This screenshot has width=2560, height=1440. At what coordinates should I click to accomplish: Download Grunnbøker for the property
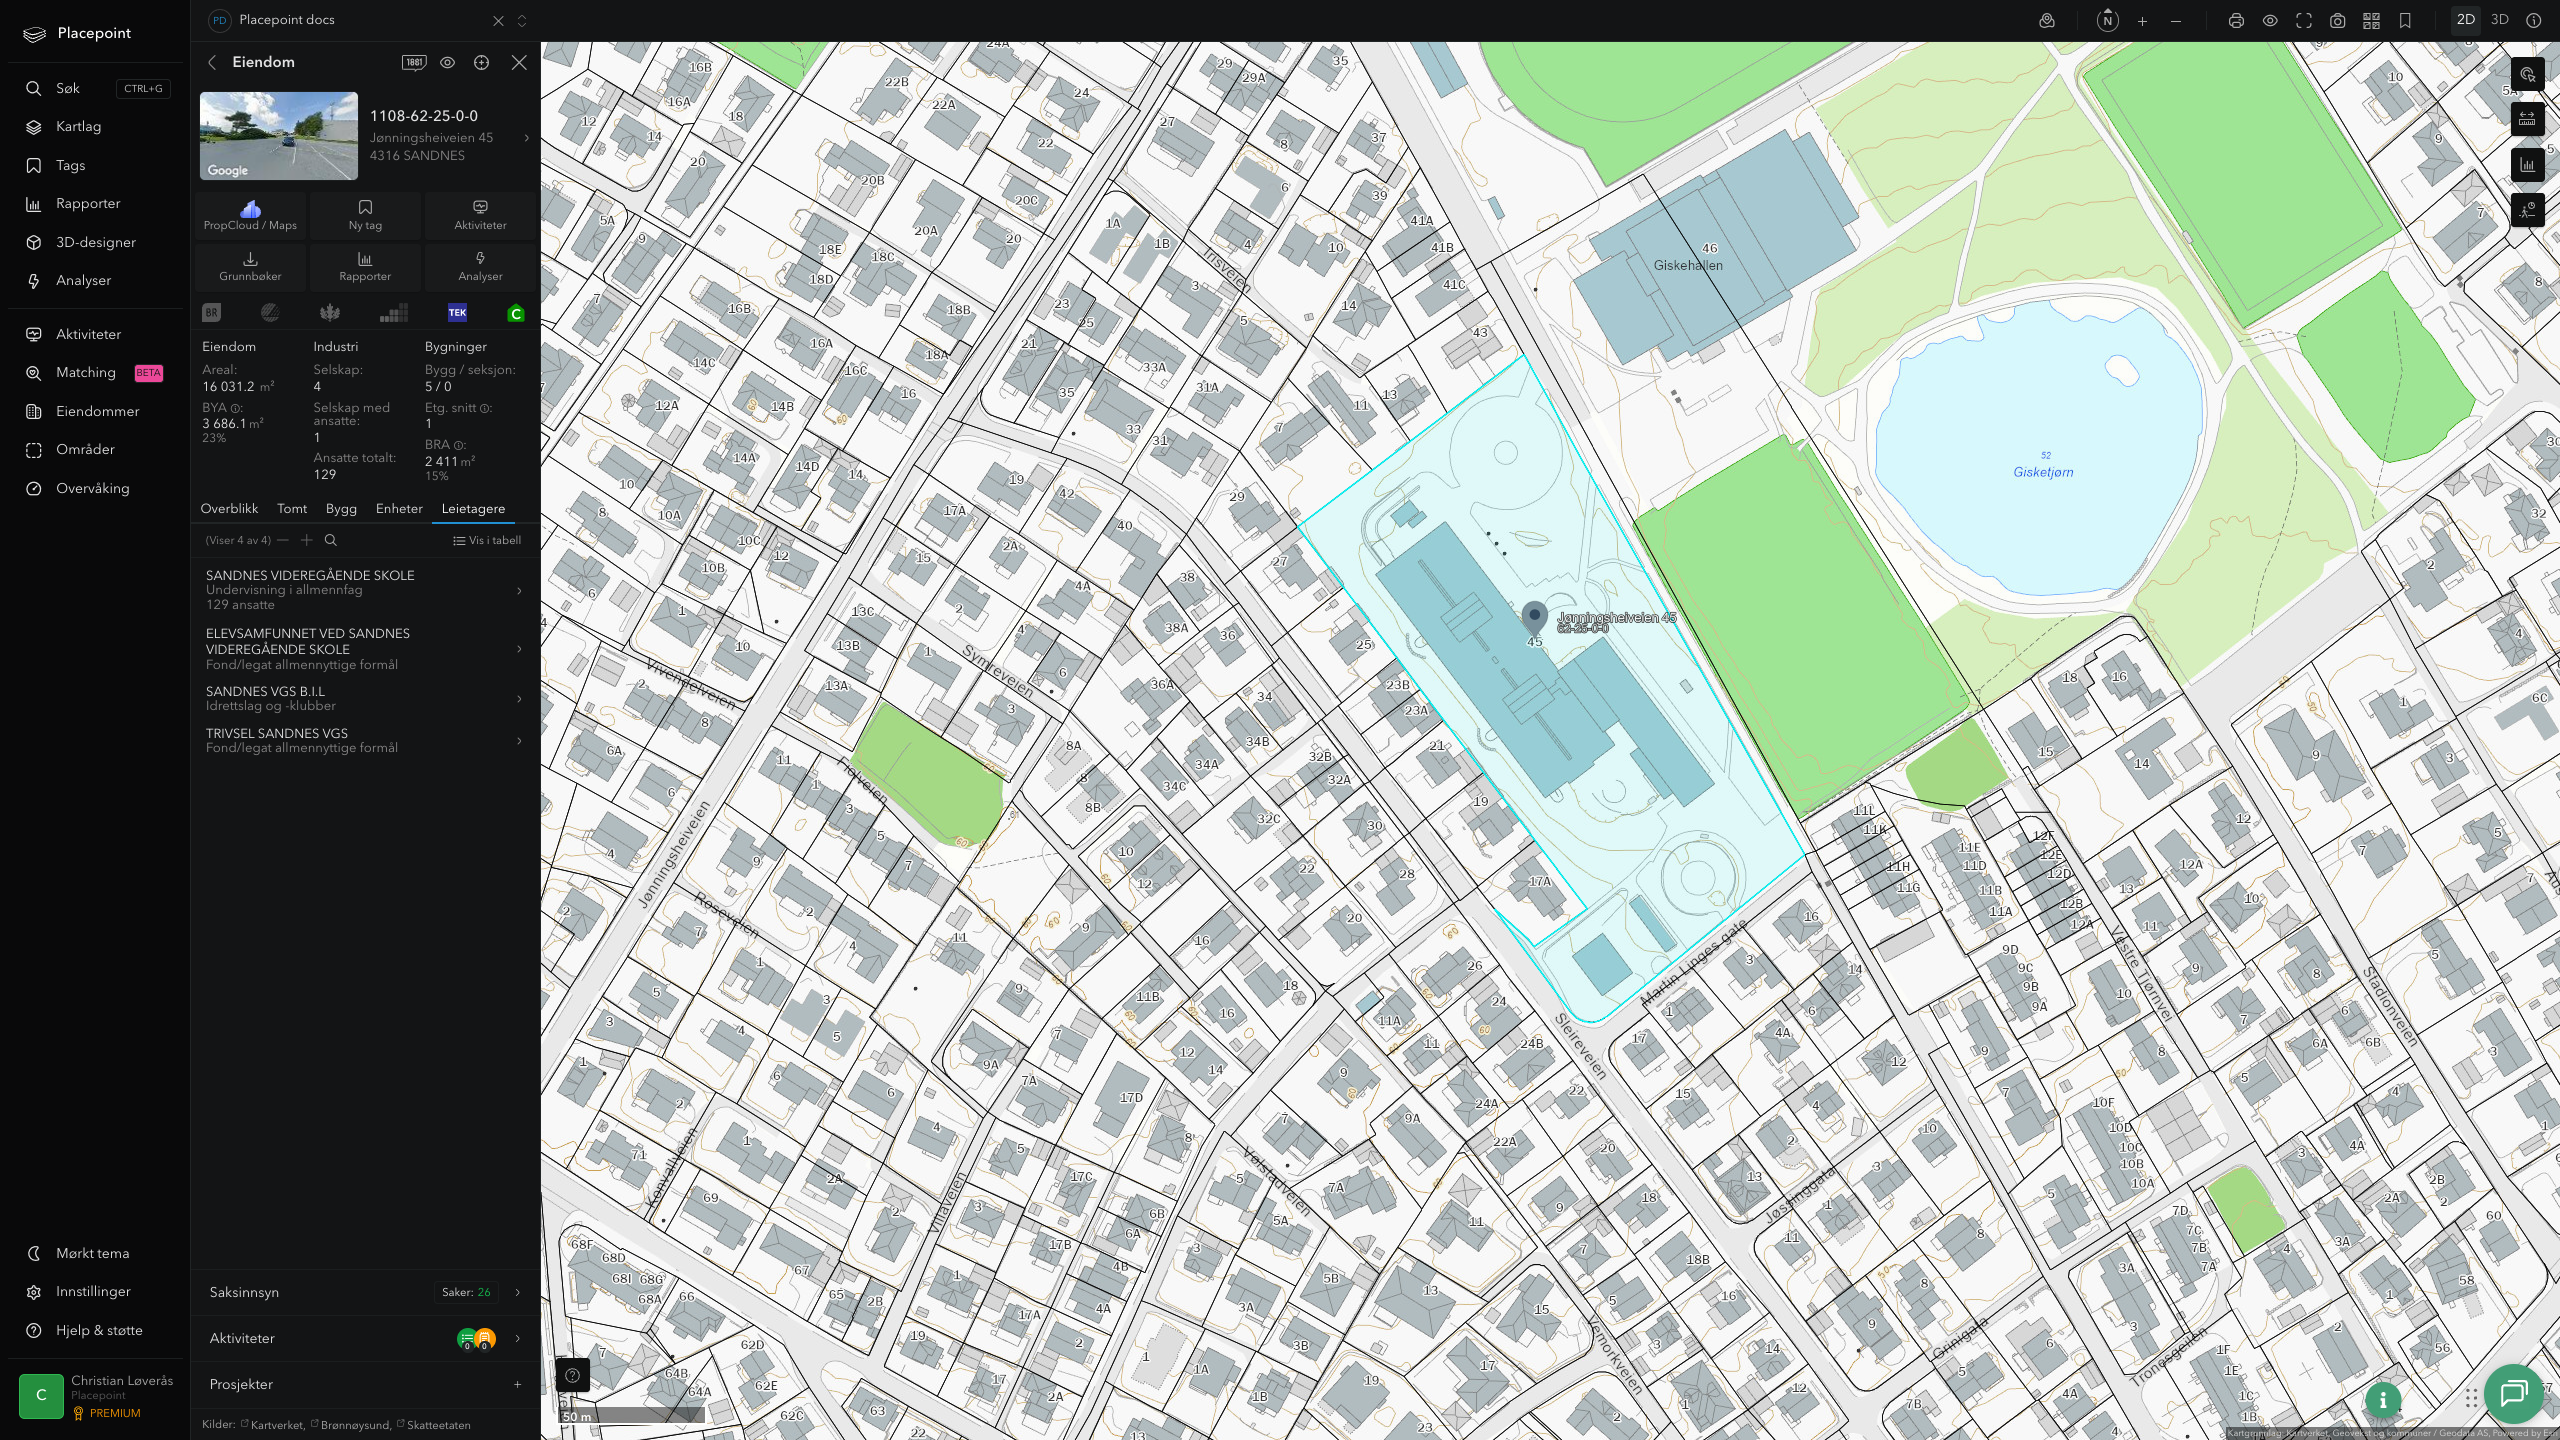click(250, 266)
